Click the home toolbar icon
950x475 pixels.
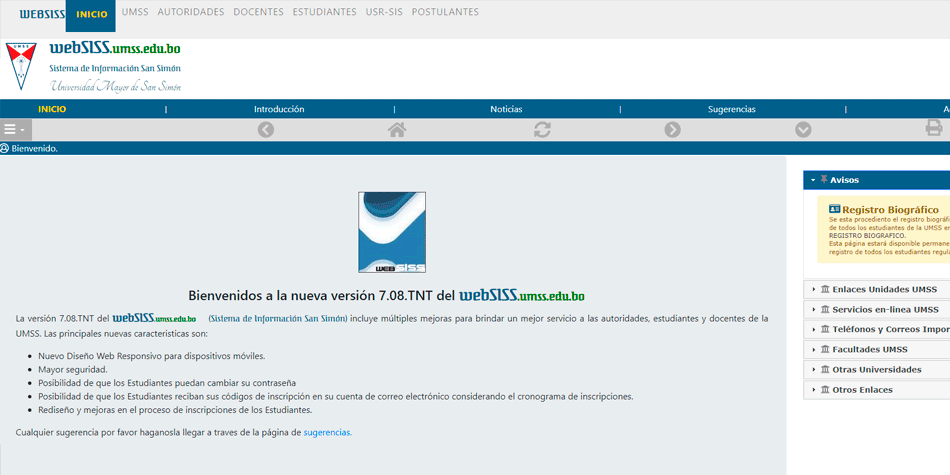397,130
